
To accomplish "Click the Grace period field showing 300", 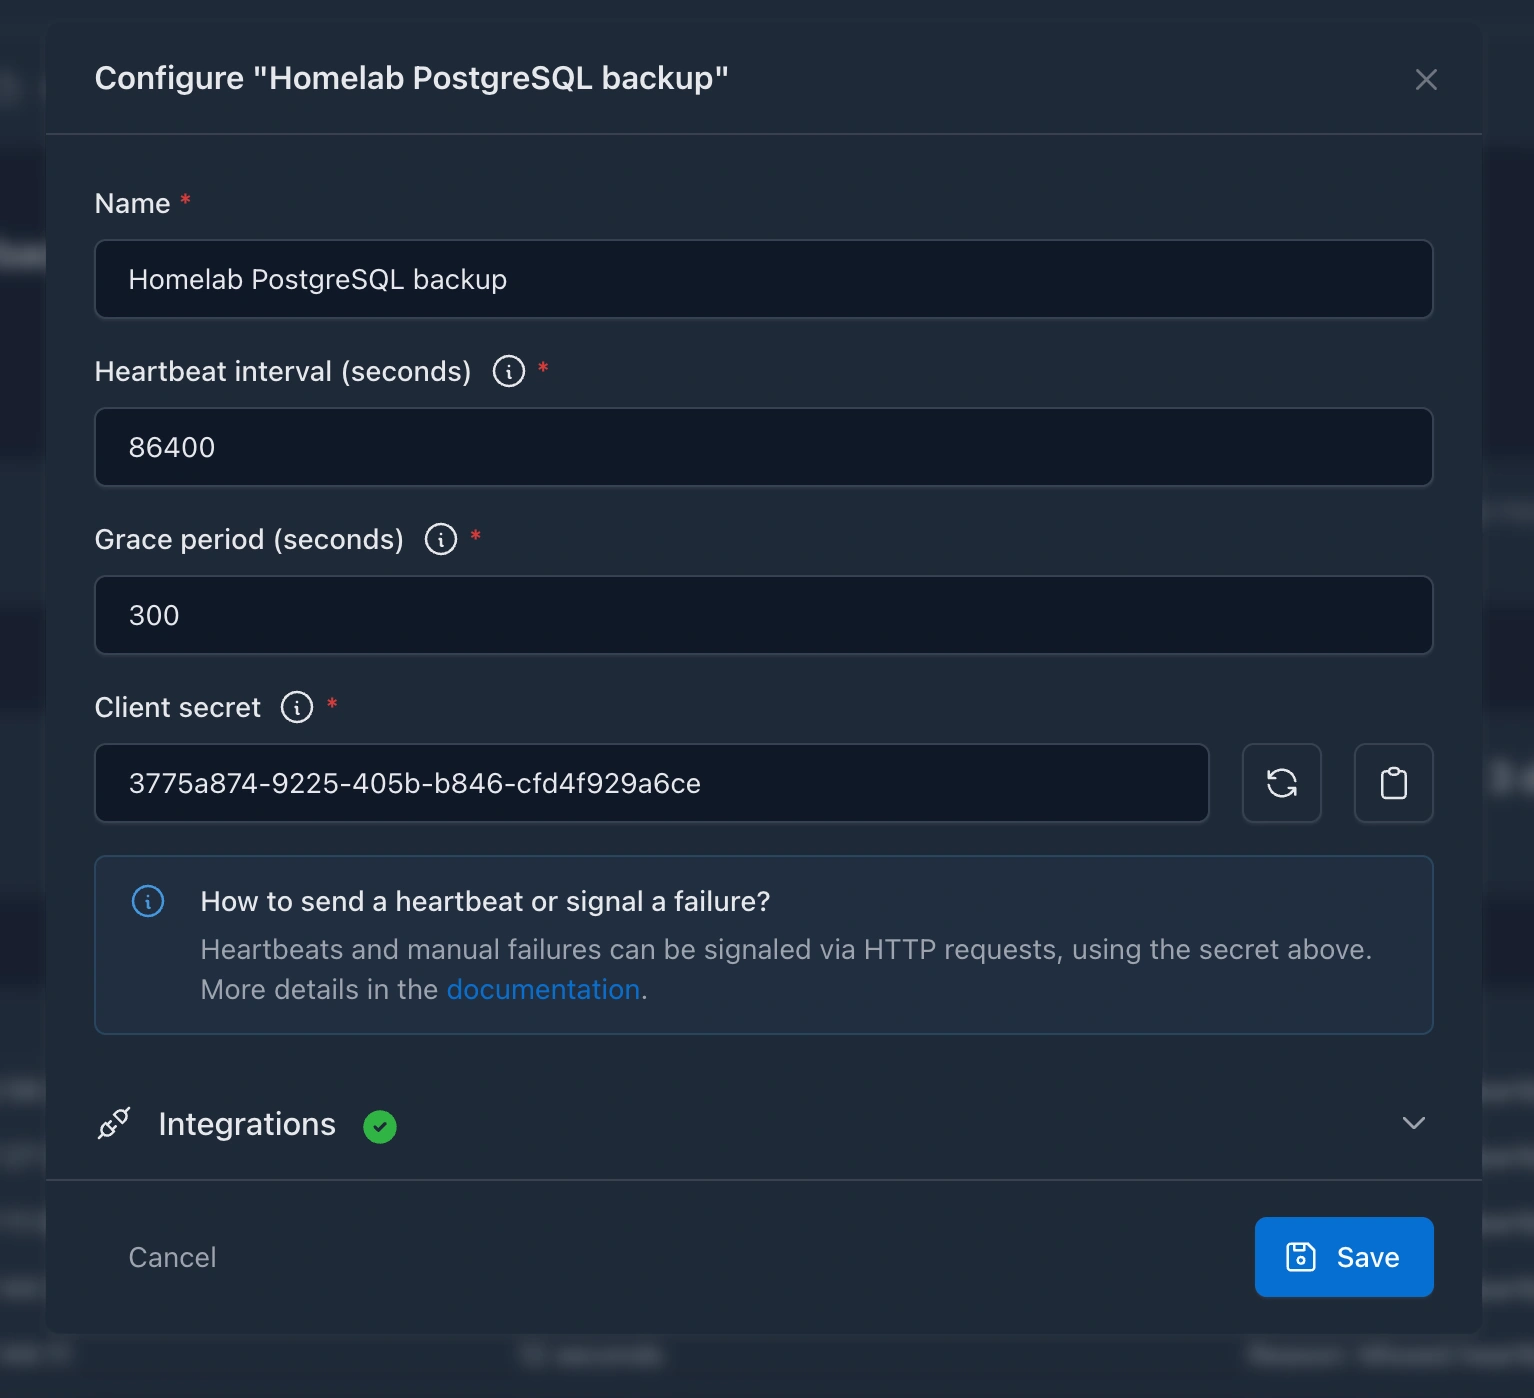I will (763, 615).
